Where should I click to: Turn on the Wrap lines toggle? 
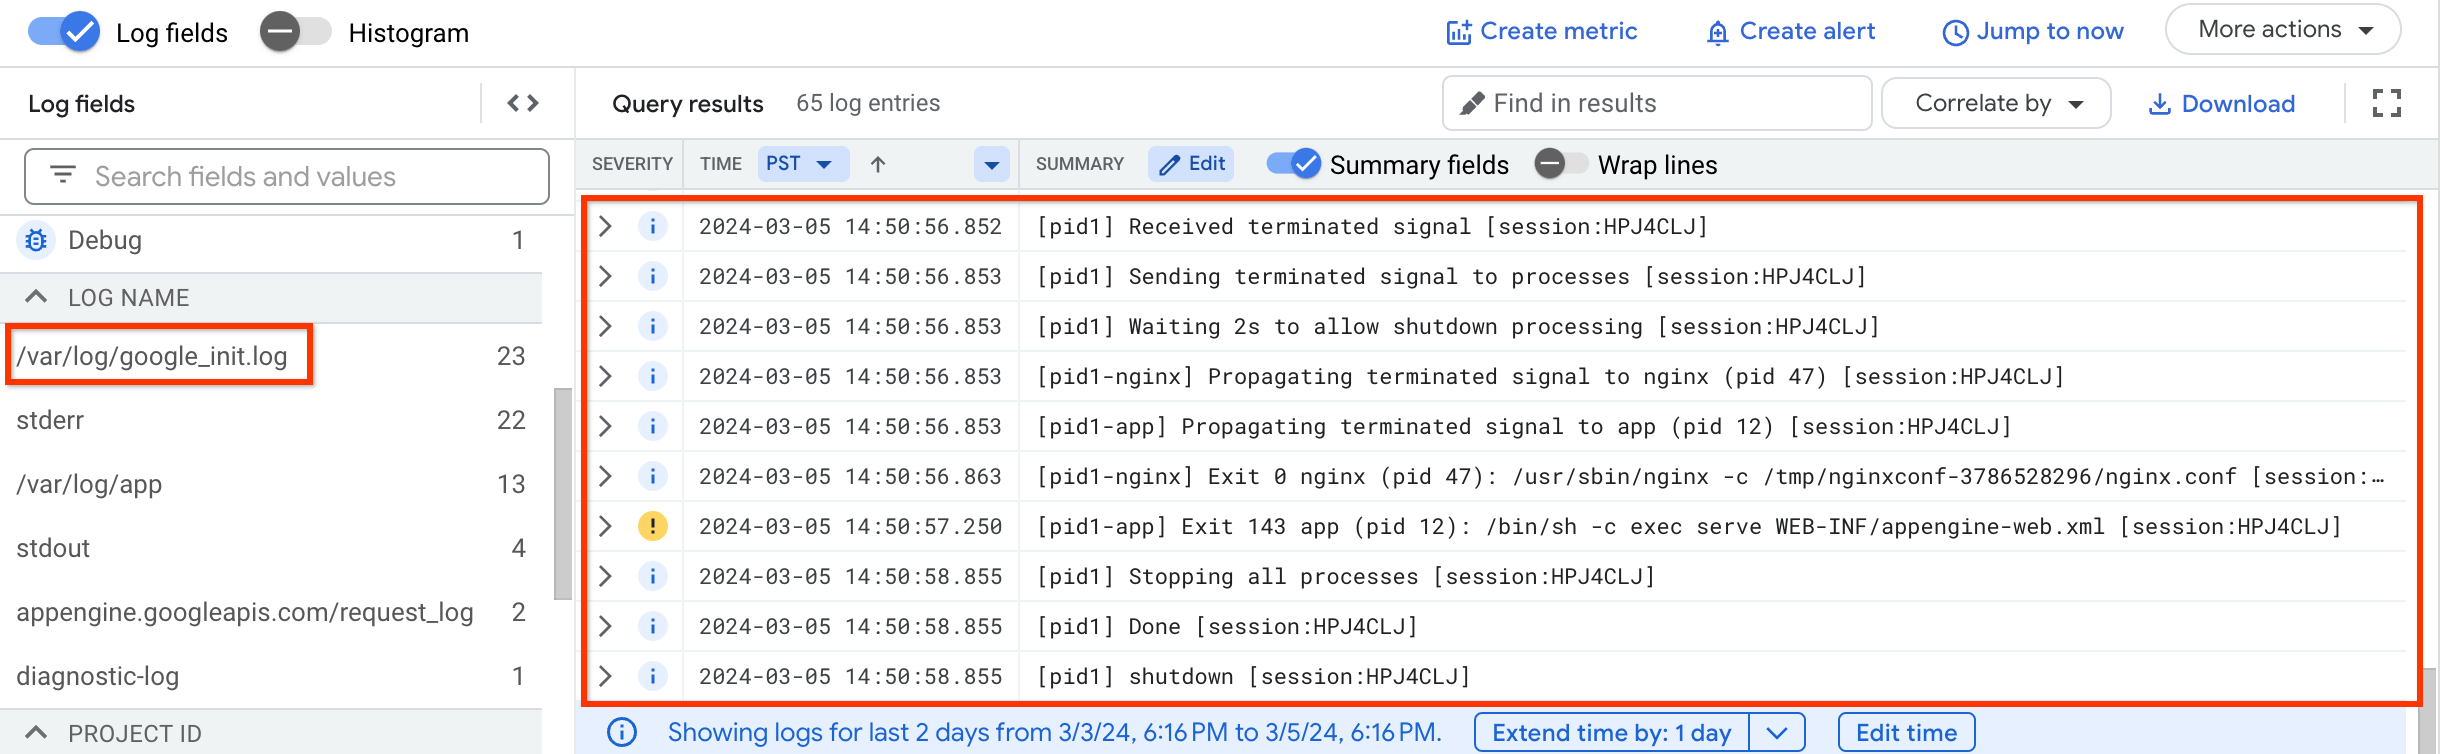(x=1561, y=164)
